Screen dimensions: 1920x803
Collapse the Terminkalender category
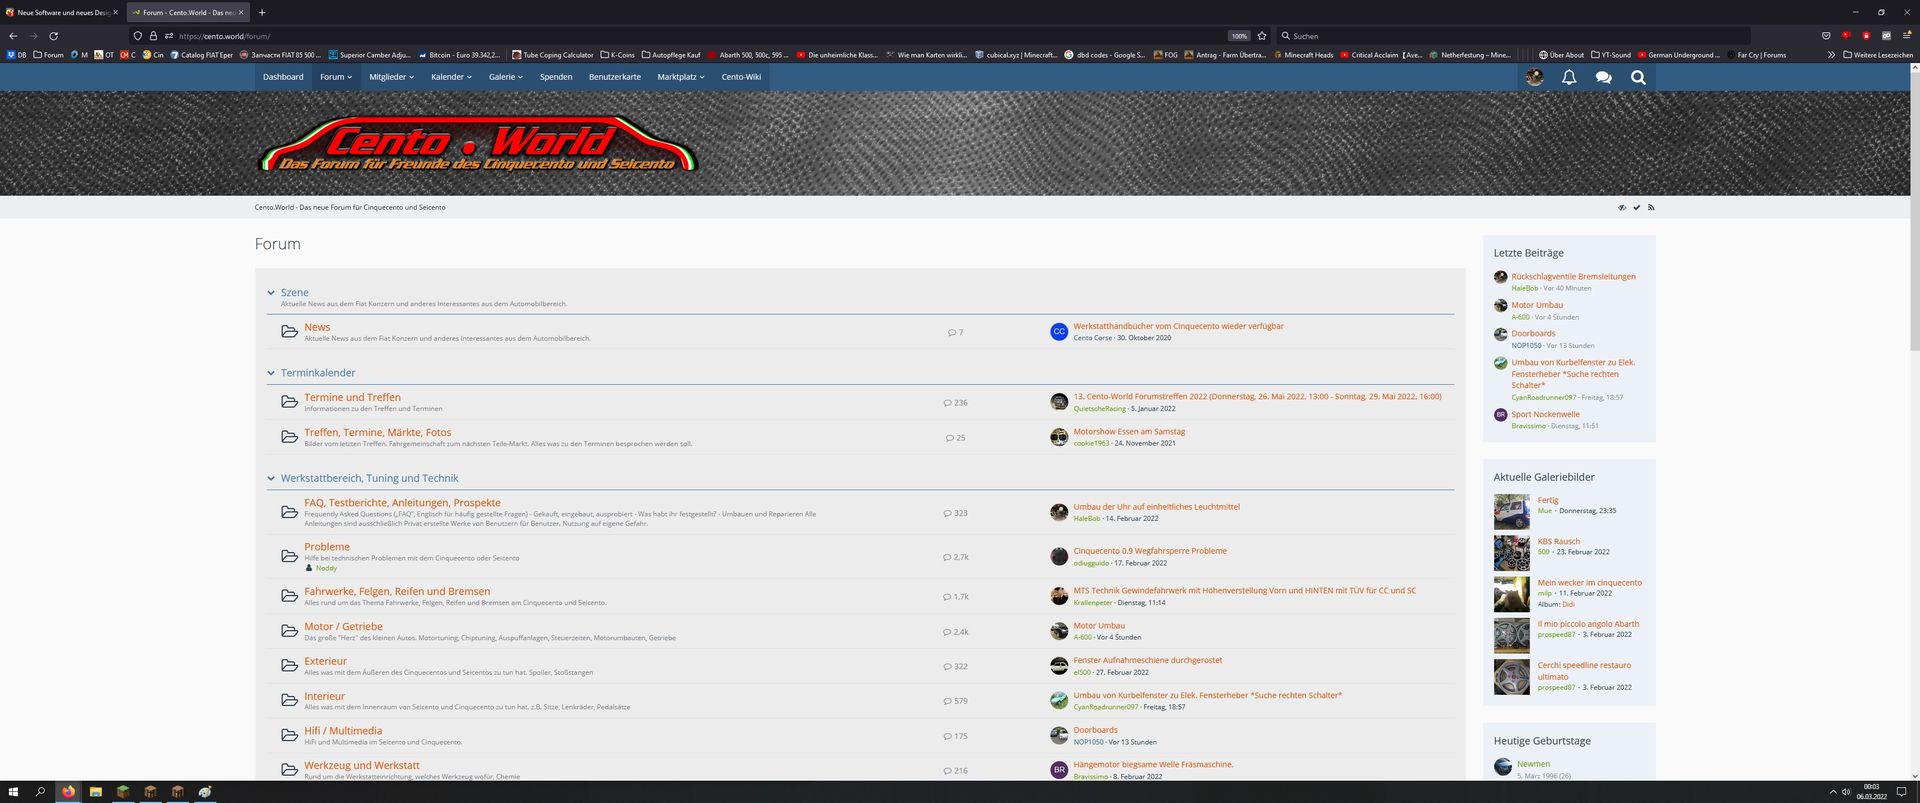(x=271, y=373)
